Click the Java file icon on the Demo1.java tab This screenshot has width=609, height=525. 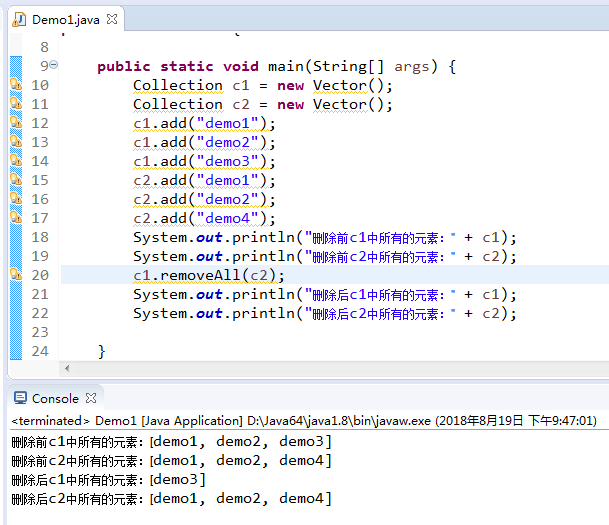click(19, 19)
